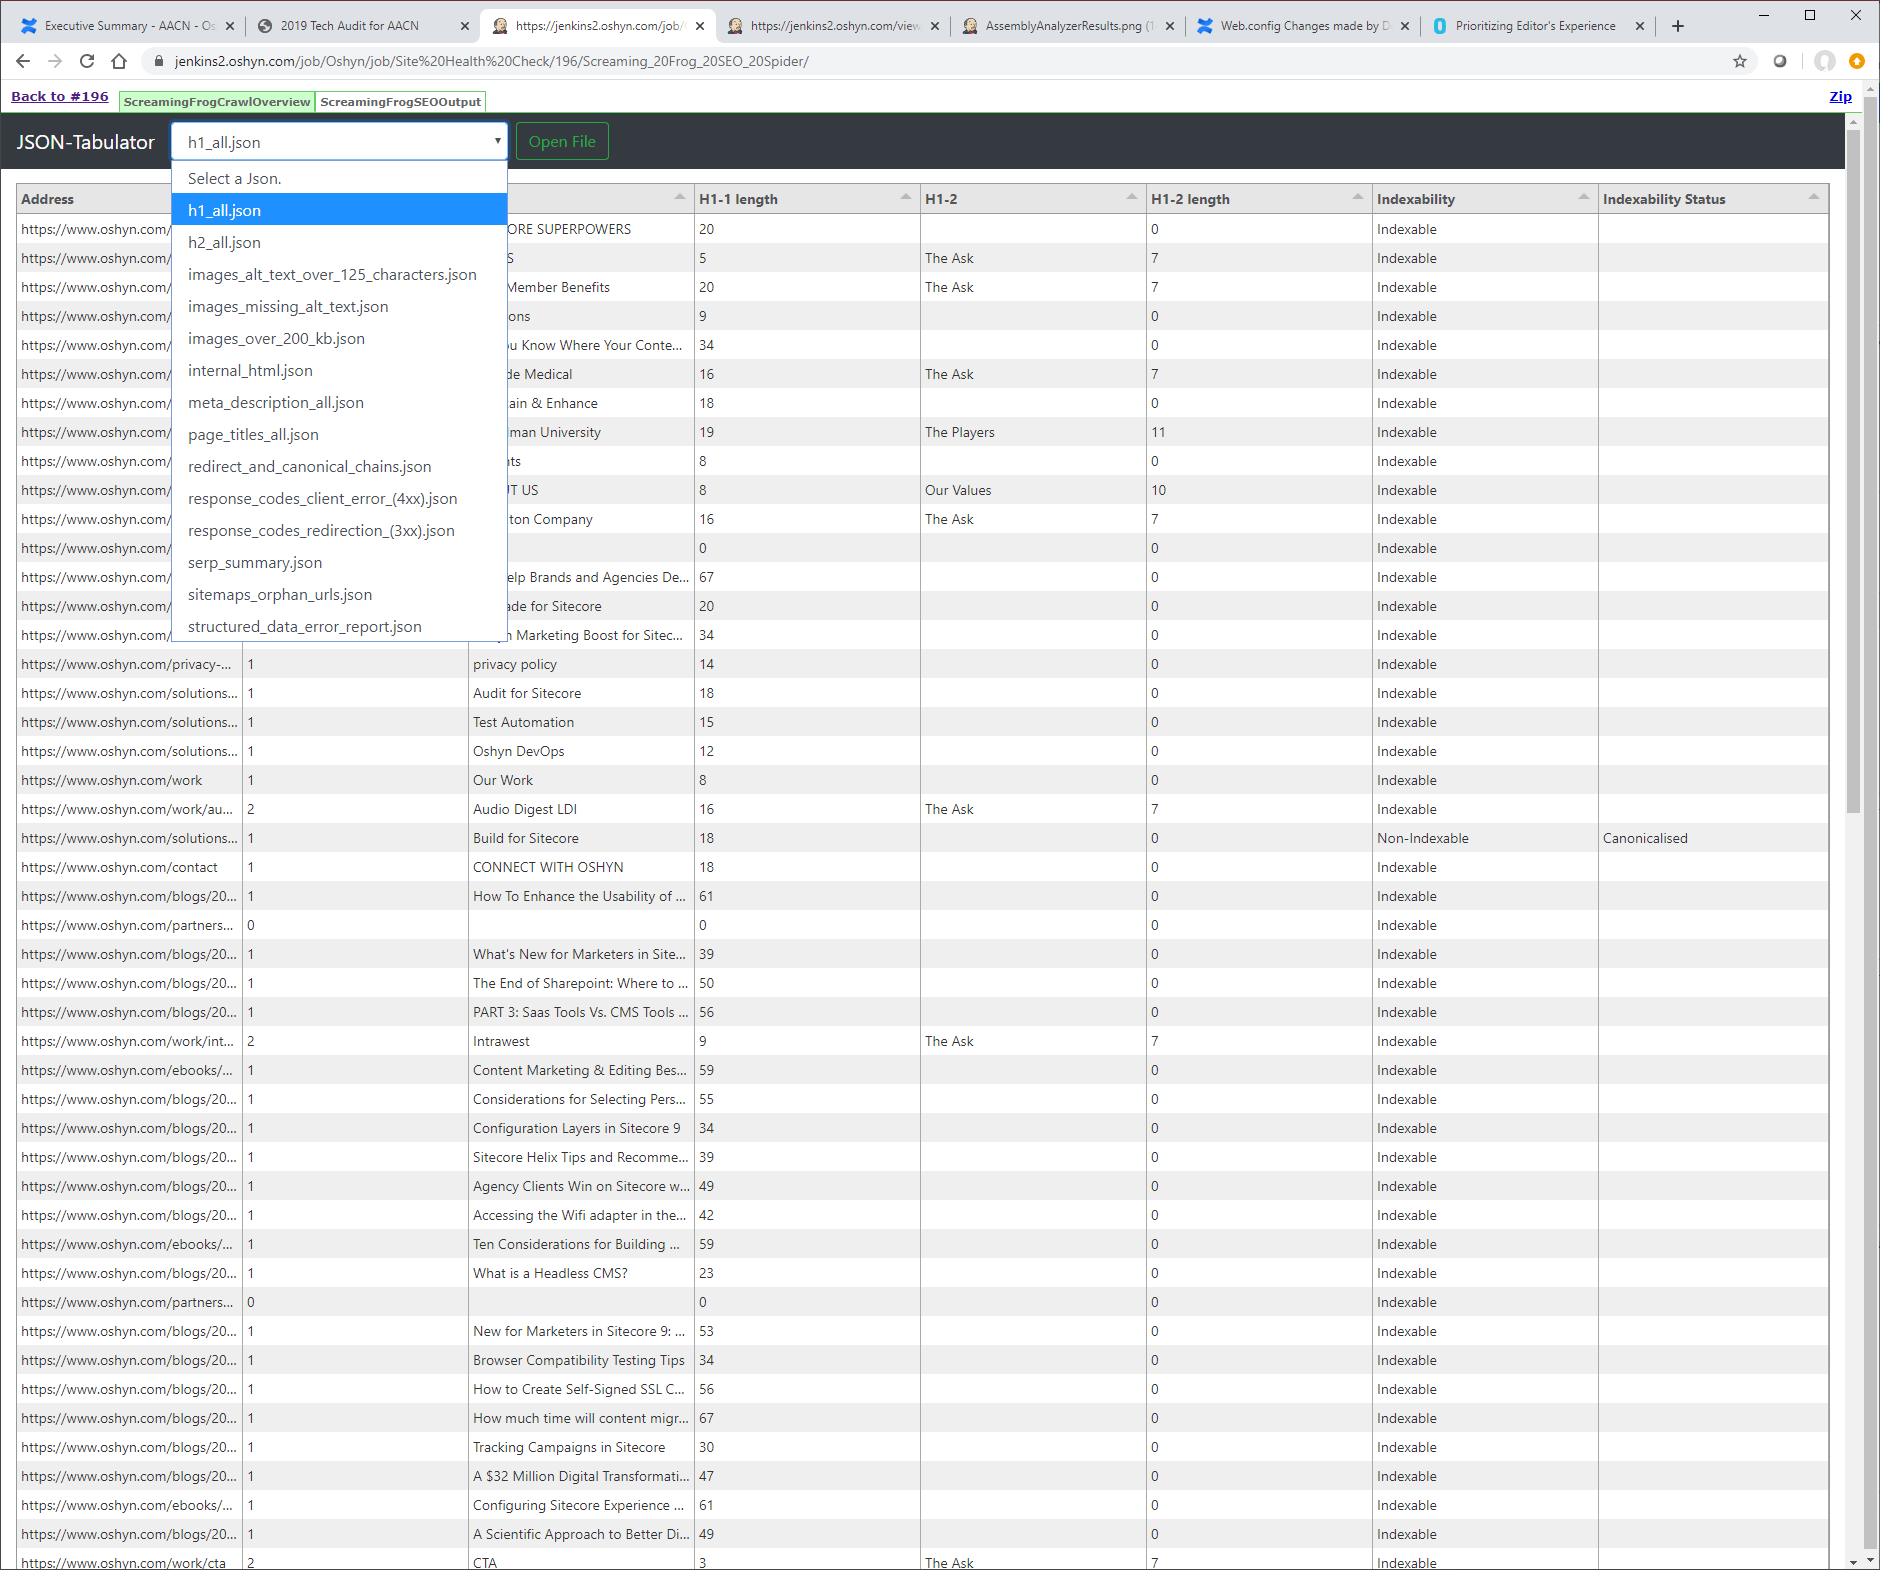Collapse the h1_all.json file dropdown
Image resolution: width=1880 pixels, height=1570 pixels.
[339, 141]
